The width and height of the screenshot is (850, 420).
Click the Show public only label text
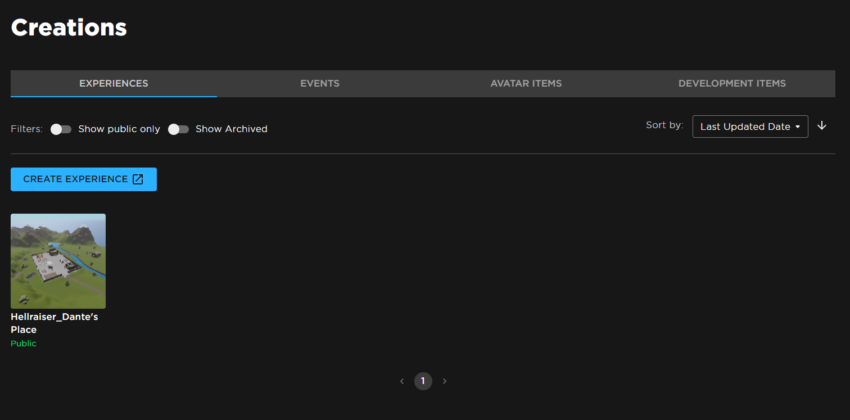[x=119, y=129]
